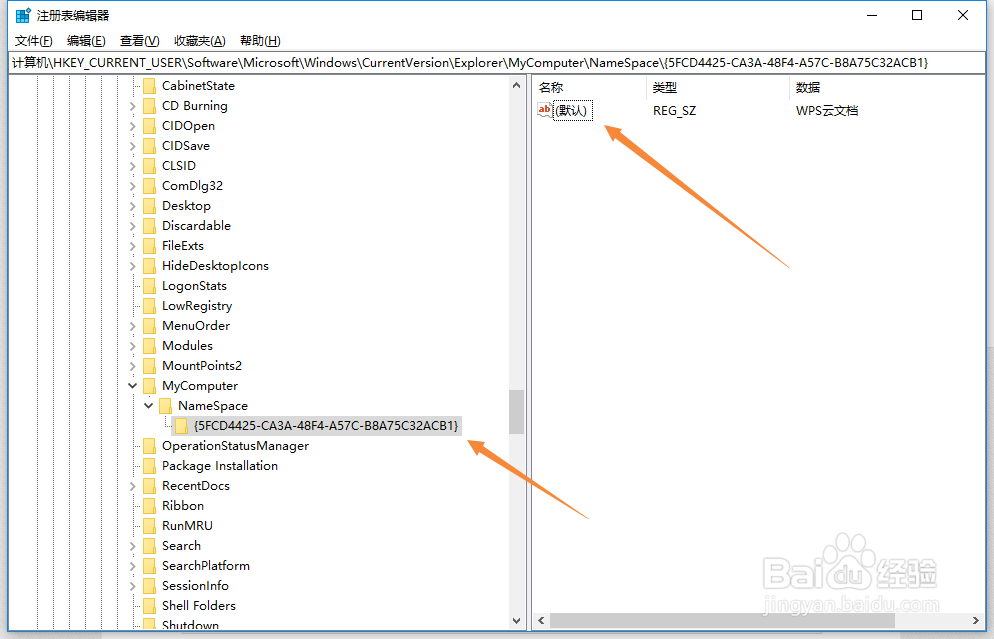994x639 pixels.
Task: Open the 收藏夹(A) menu
Action: click(200, 41)
